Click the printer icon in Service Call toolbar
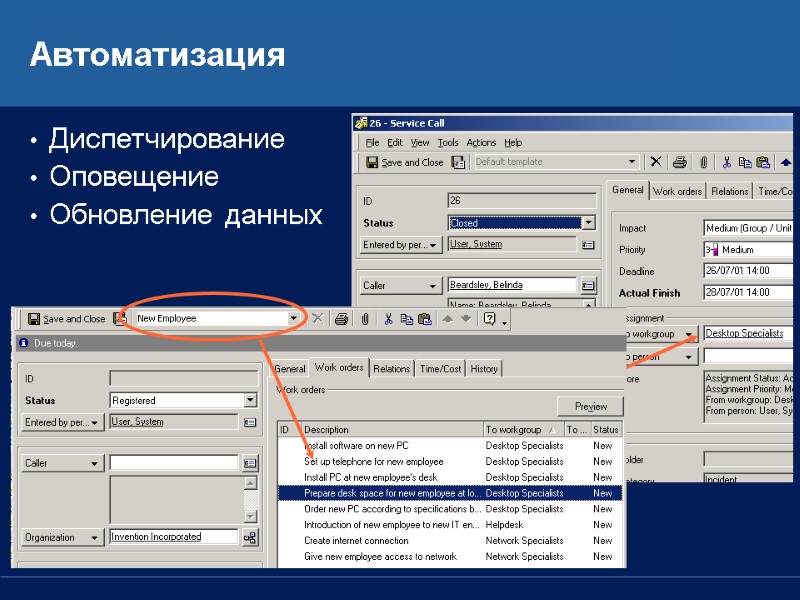The image size is (800, 600). pos(680,162)
